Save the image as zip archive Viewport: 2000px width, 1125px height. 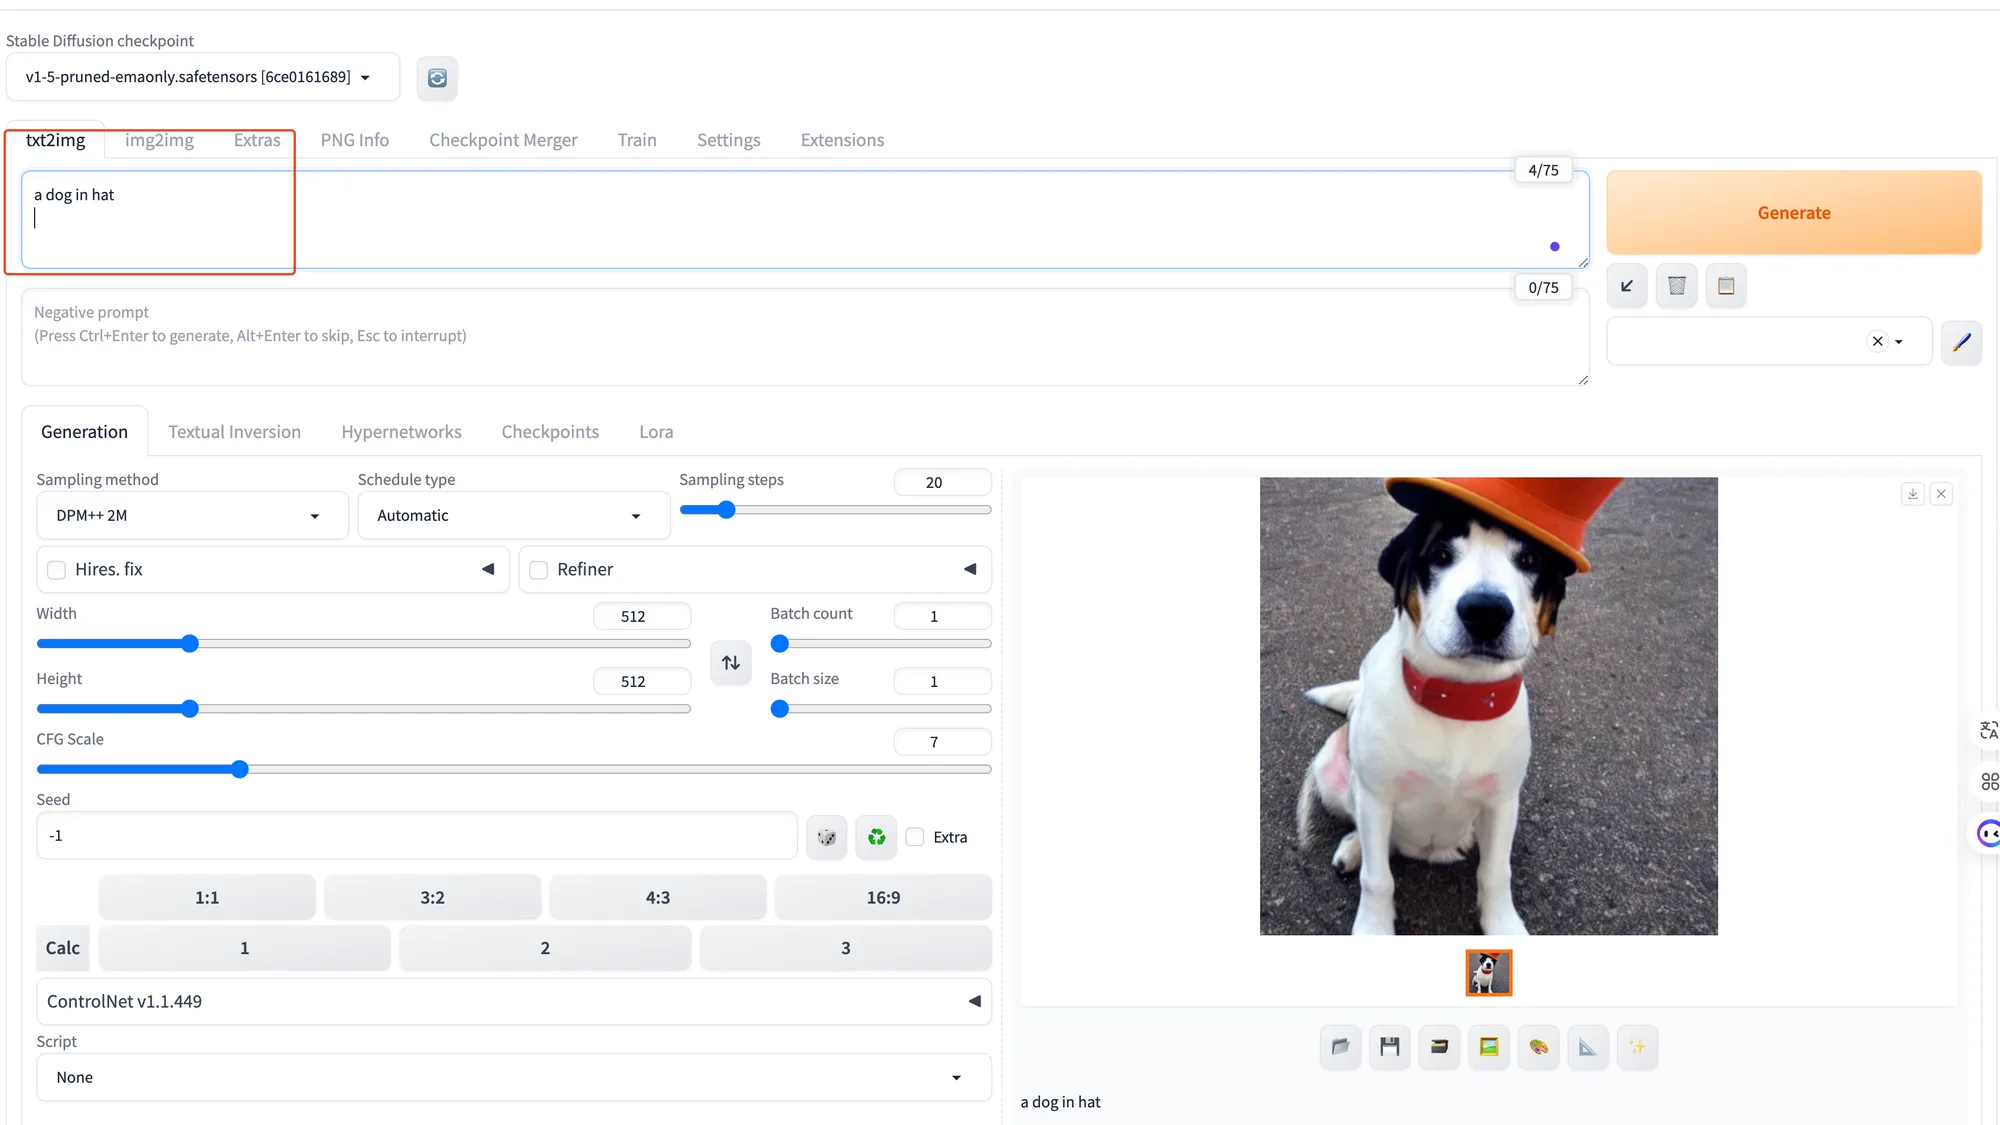coord(1439,1047)
